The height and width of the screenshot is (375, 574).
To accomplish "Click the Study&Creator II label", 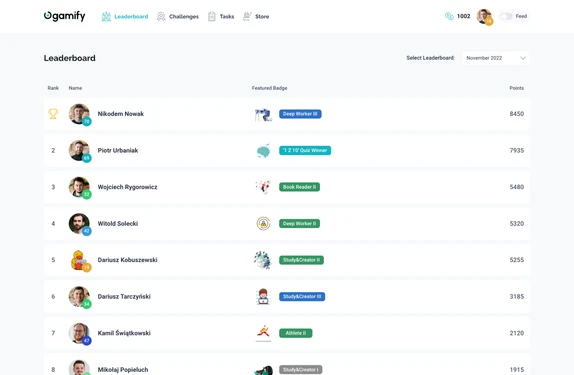I will (301, 260).
